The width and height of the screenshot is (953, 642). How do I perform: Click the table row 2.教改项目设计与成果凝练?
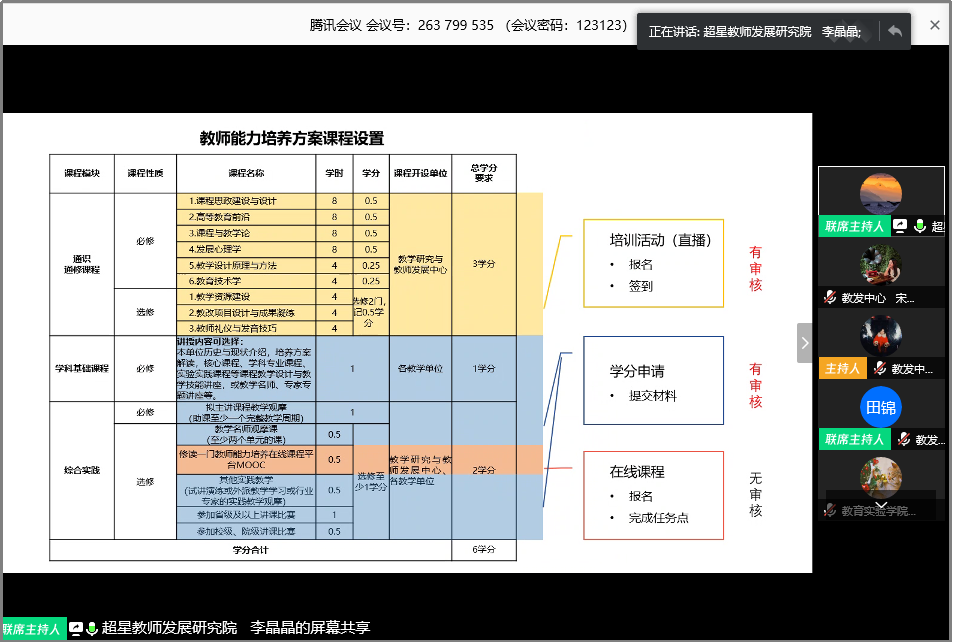click(x=246, y=312)
